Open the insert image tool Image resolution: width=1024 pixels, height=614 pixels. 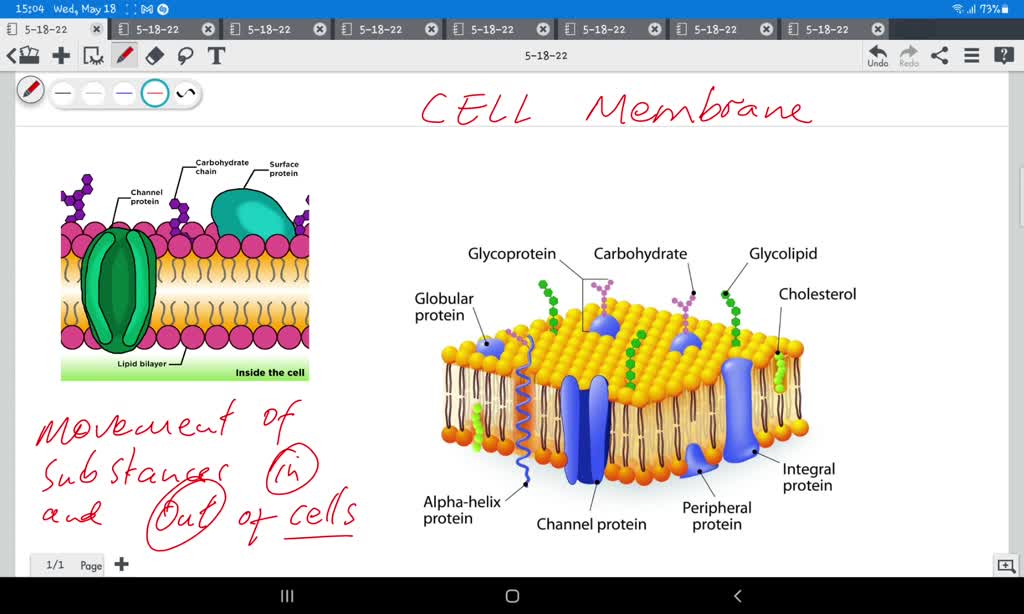click(92, 55)
